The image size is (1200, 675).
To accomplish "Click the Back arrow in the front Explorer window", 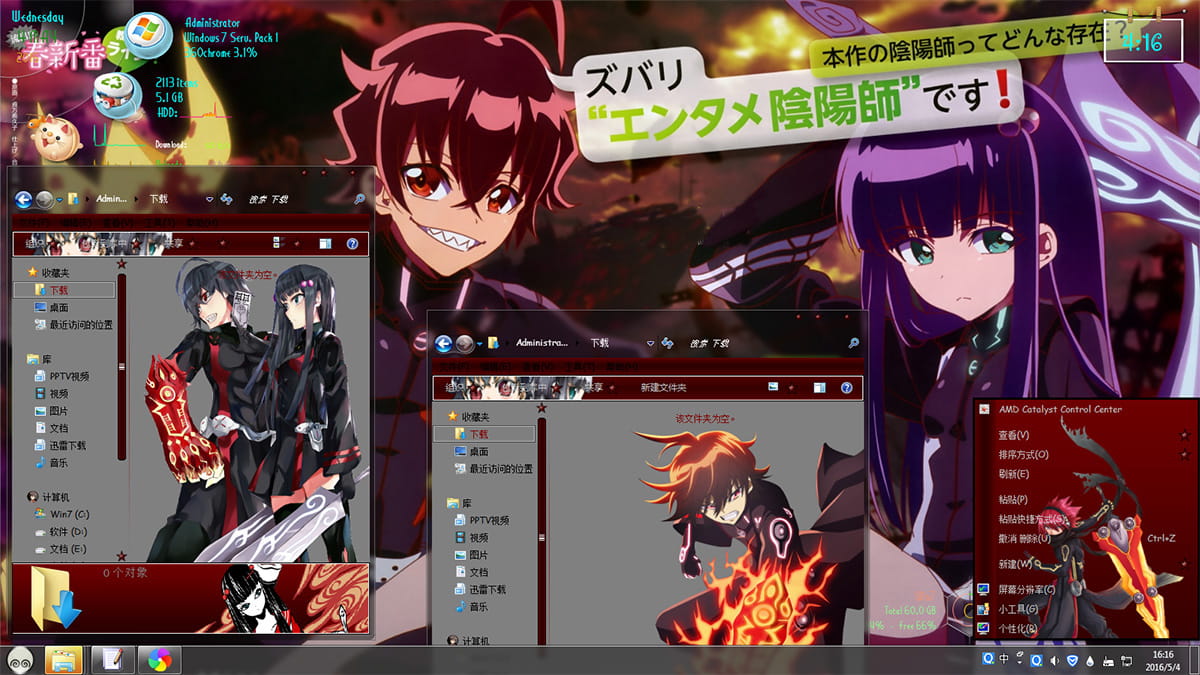I will tap(444, 342).
